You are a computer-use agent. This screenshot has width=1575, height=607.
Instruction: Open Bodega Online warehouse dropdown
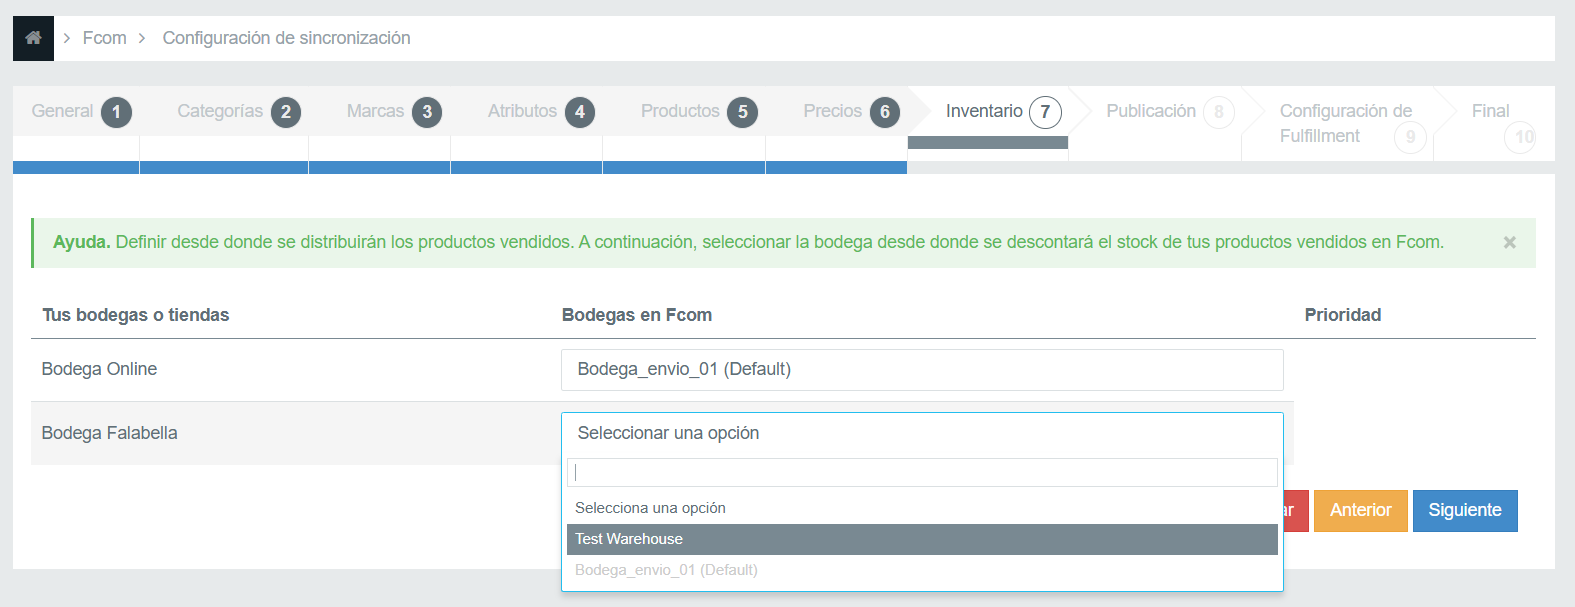pos(921,370)
